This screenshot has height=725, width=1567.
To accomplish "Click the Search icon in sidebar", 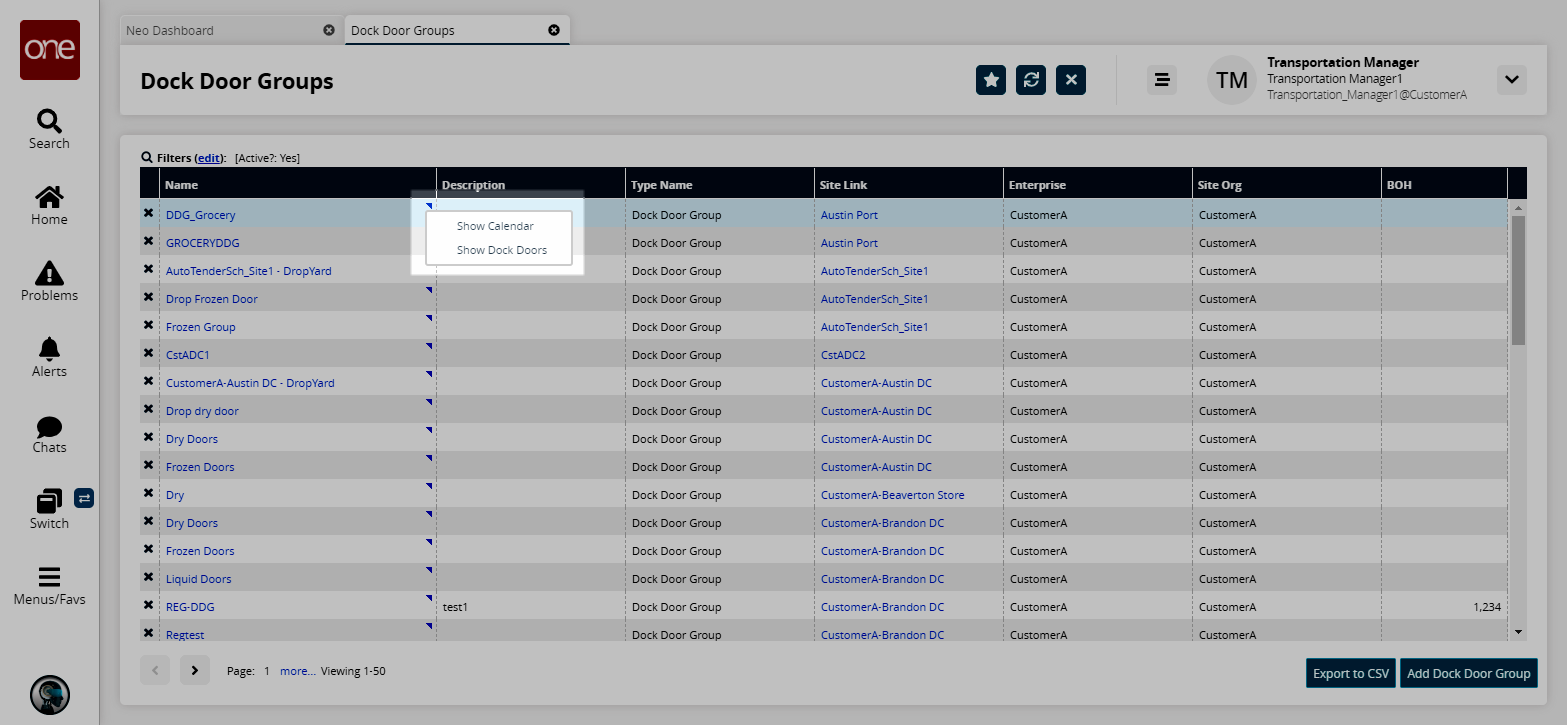I will pyautogui.click(x=49, y=121).
